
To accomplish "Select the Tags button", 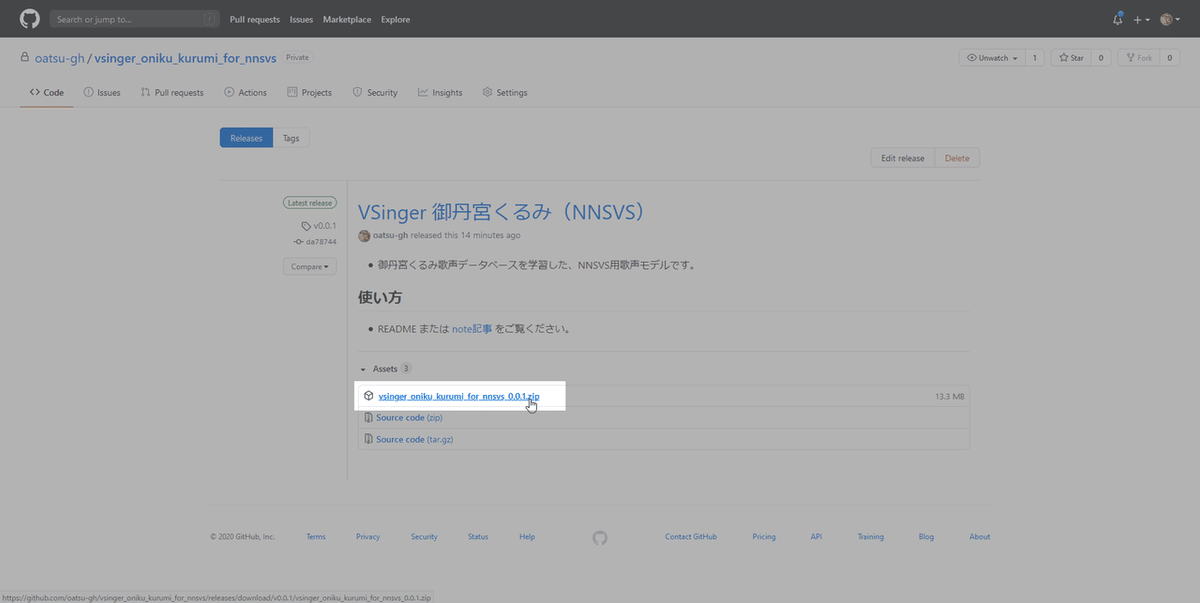I will click(x=291, y=138).
